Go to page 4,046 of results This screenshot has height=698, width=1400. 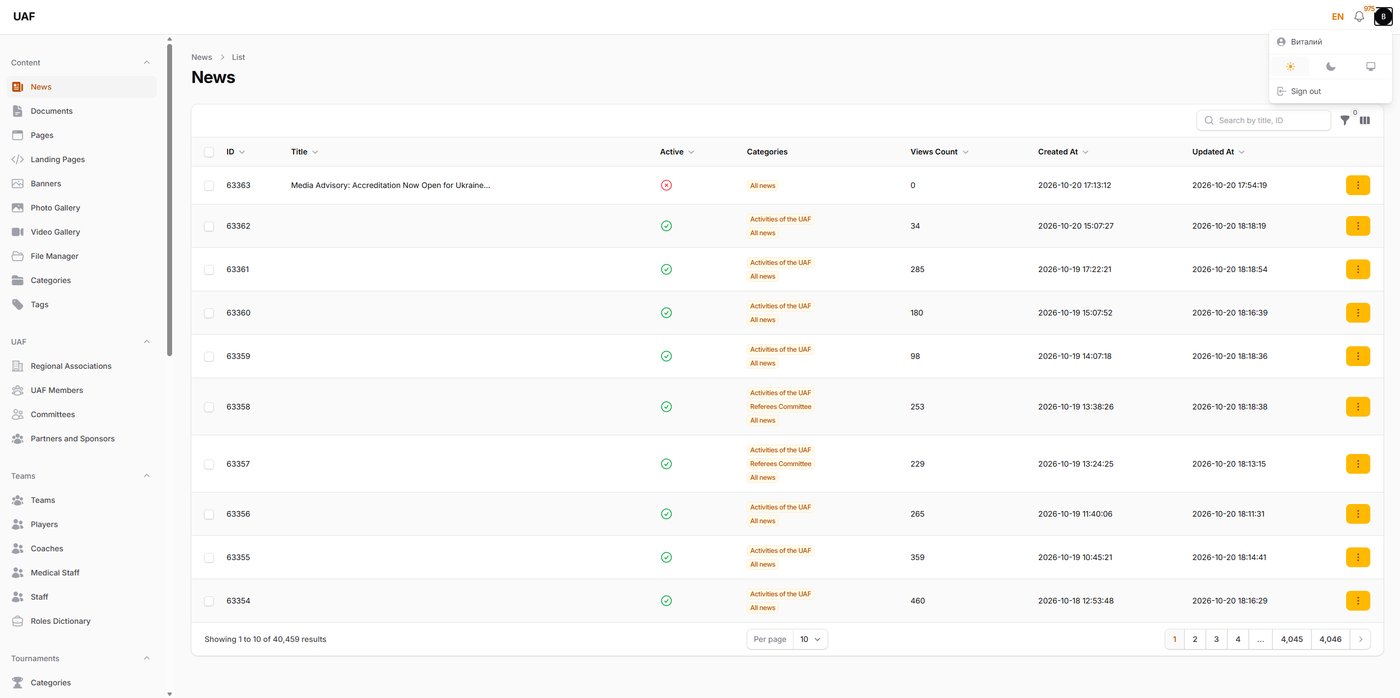click(x=1330, y=639)
